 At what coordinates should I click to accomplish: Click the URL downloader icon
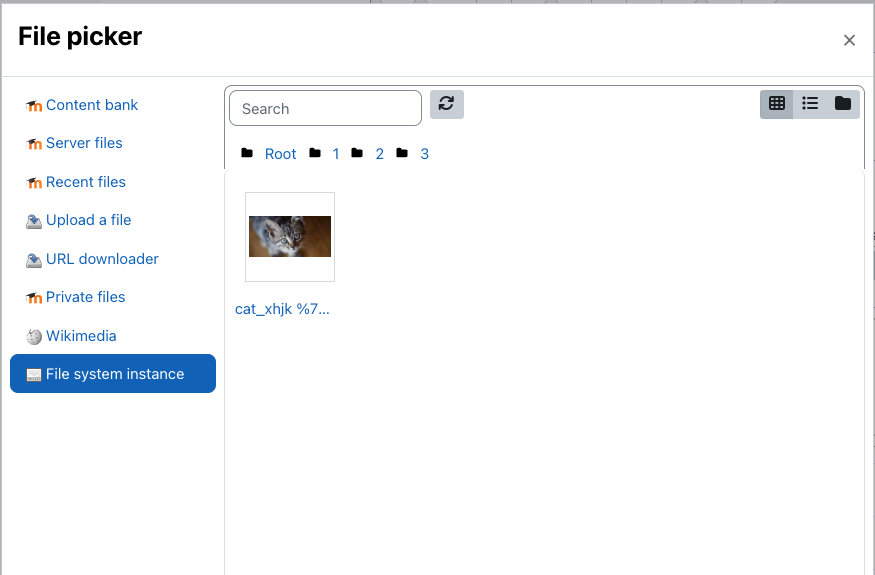(x=34, y=260)
